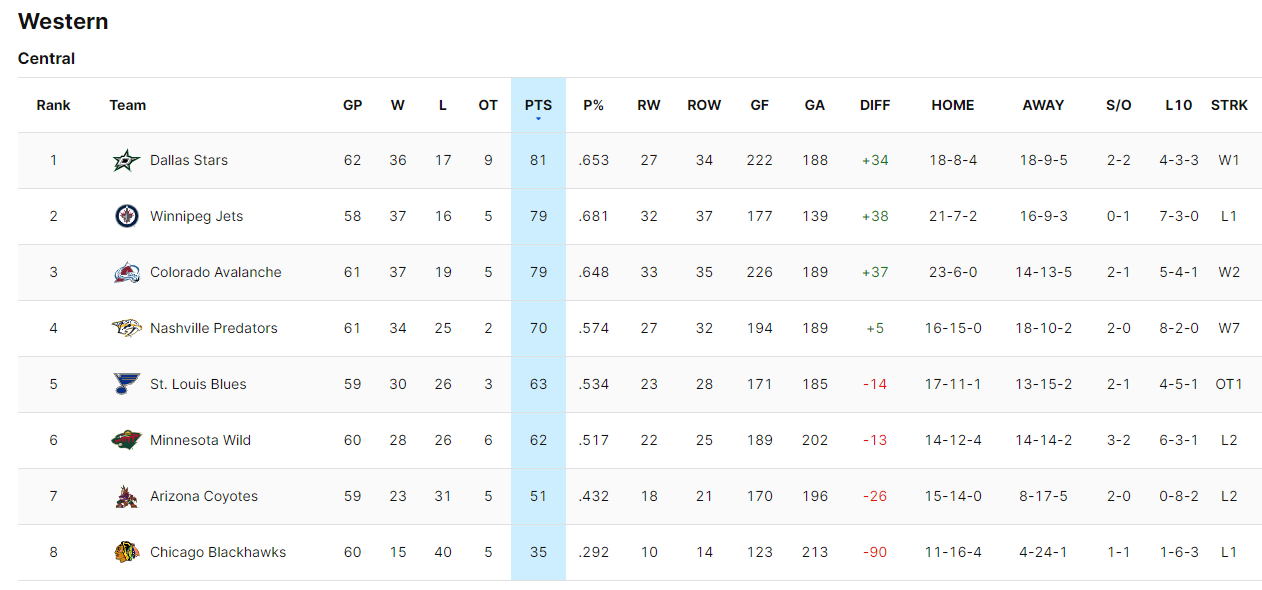Click the Chicago Blackhawks logo
This screenshot has width=1262, height=590.
[127, 552]
